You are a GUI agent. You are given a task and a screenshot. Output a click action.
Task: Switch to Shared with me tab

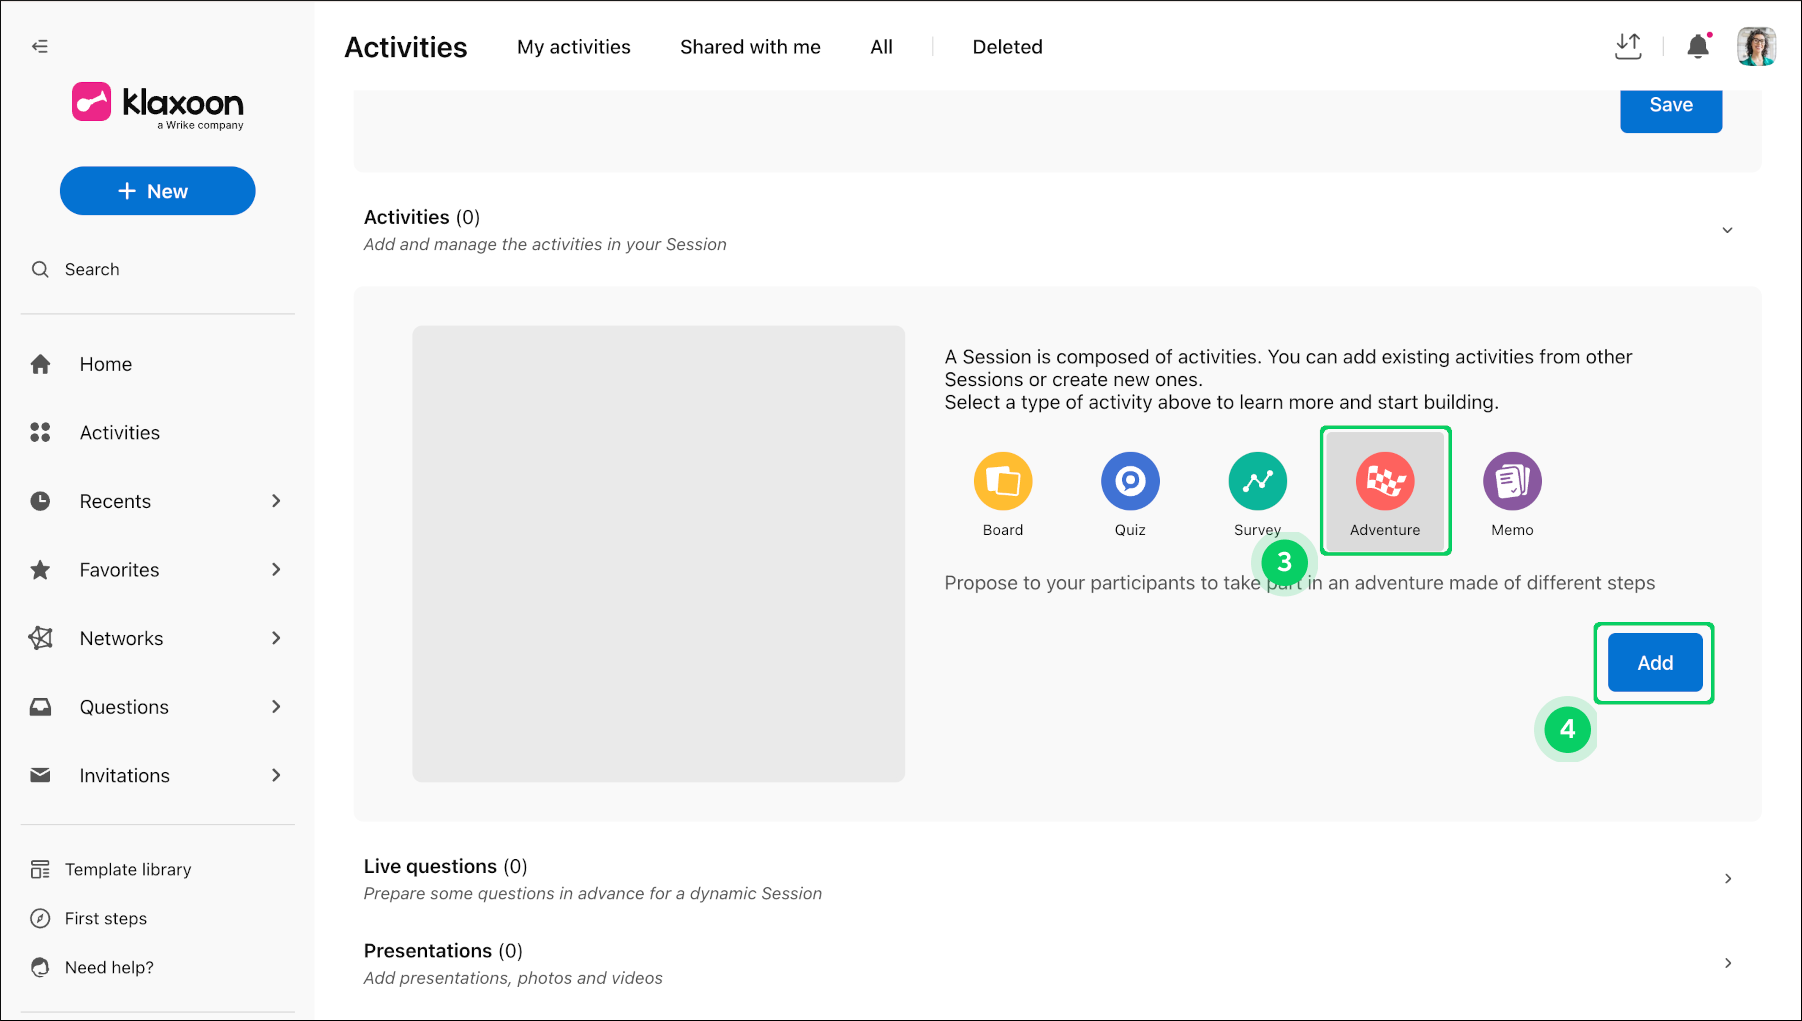pos(750,47)
